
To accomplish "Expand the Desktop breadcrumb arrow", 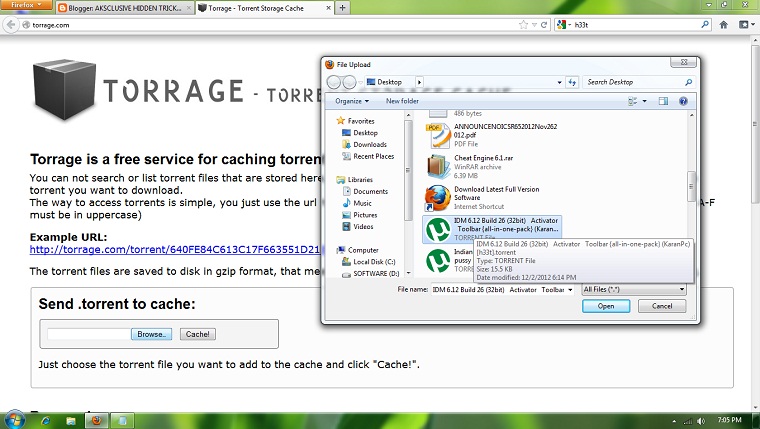I will tap(419, 82).
